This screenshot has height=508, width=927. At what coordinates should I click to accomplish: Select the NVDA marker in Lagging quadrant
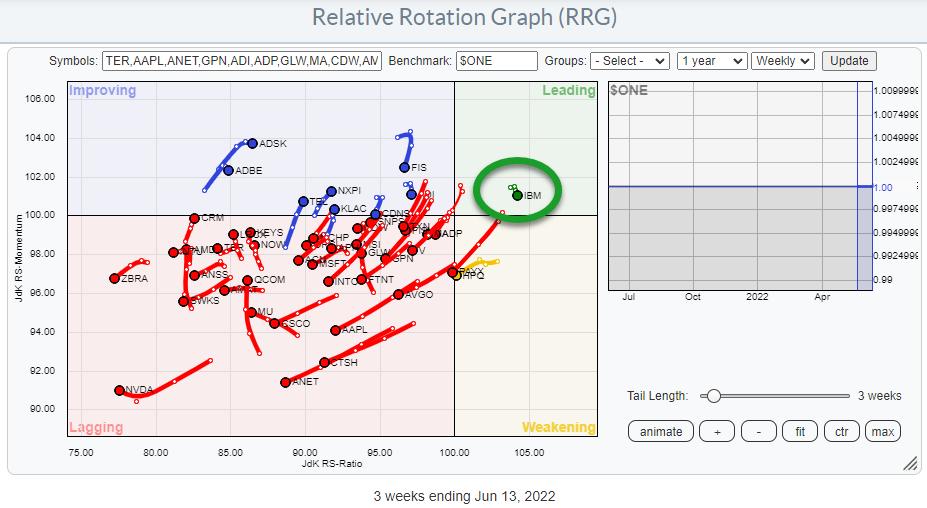120,391
